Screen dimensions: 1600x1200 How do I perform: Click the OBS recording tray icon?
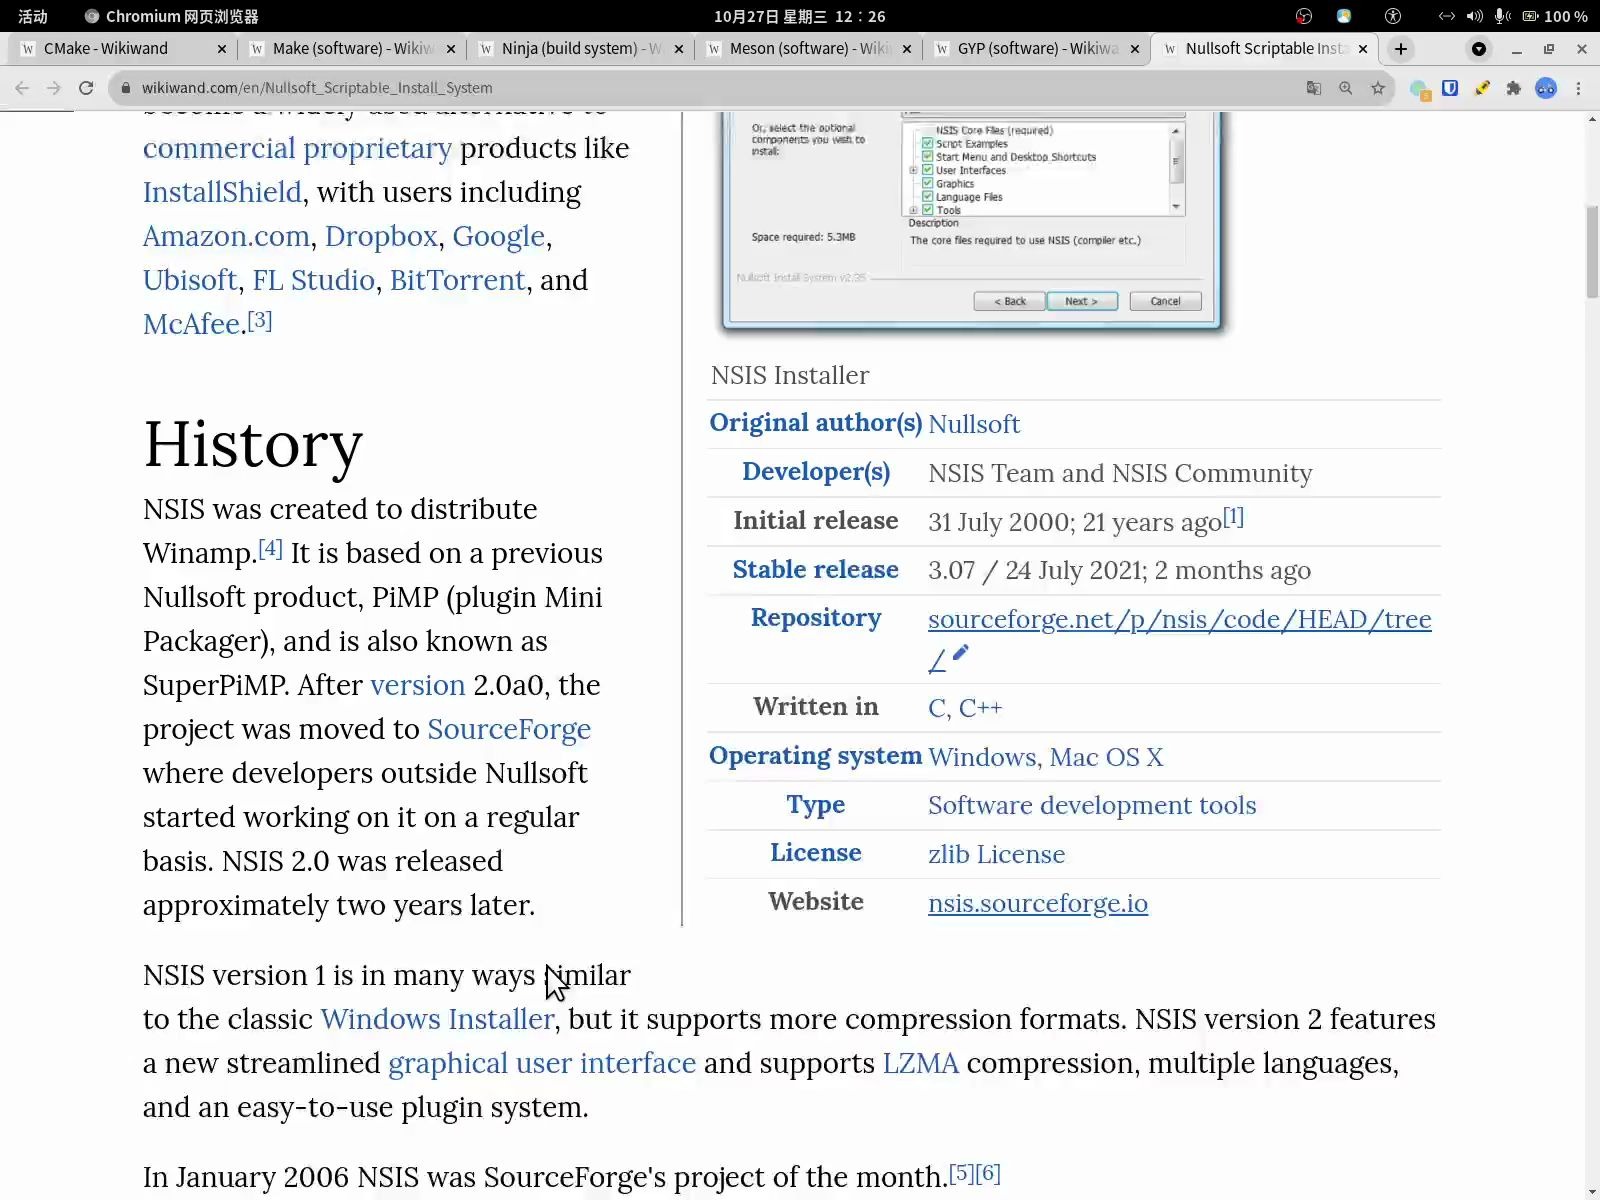(x=1304, y=16)
